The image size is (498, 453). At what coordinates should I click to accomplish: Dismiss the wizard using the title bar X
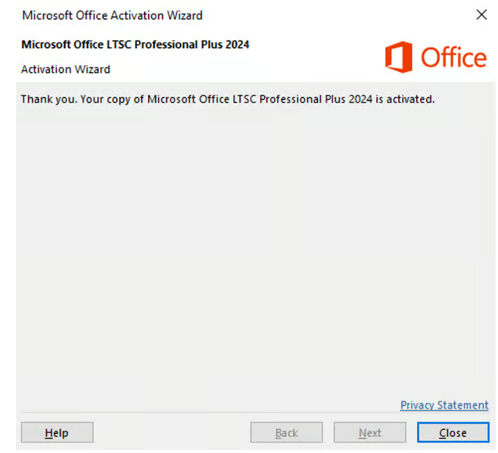(x=481, y=15)
